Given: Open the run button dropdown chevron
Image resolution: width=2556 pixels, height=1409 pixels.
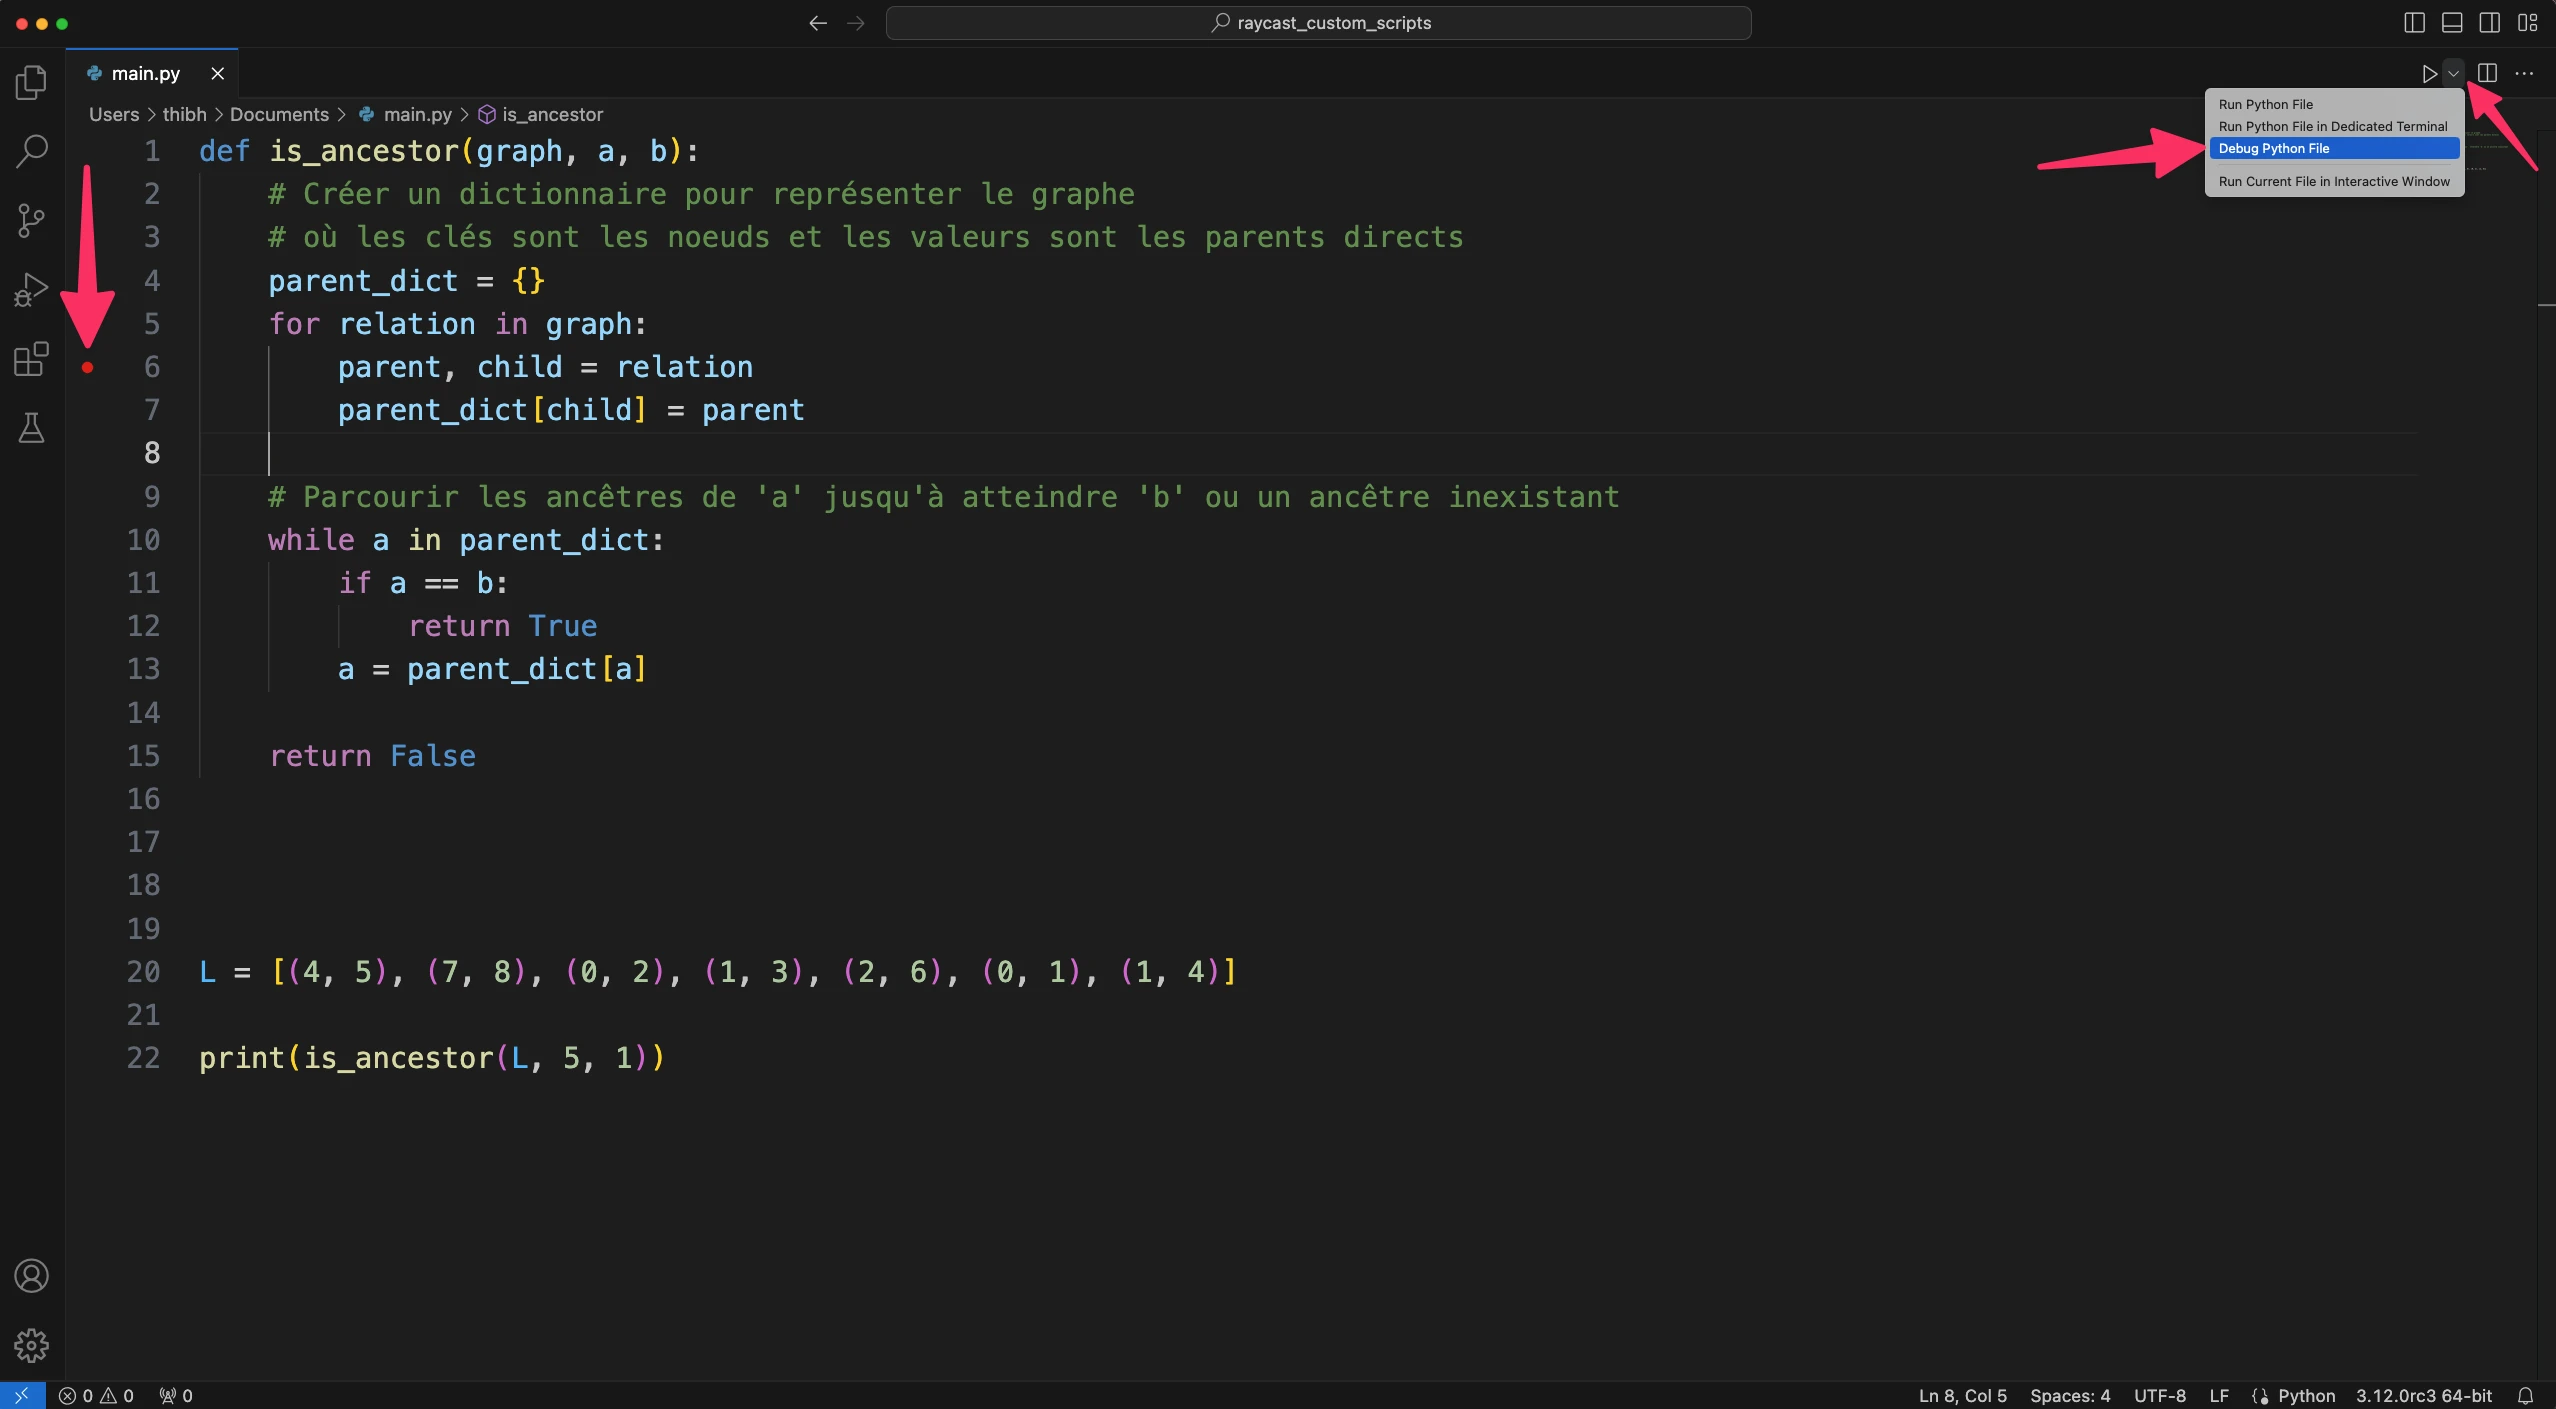Looking at the screenshot, I should pyautogui.click(x=2453, y=72).
